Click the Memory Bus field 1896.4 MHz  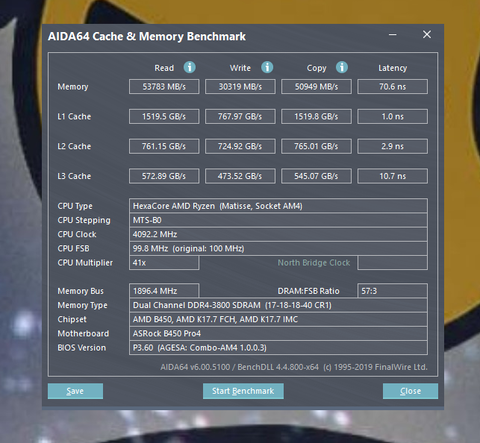164,291
